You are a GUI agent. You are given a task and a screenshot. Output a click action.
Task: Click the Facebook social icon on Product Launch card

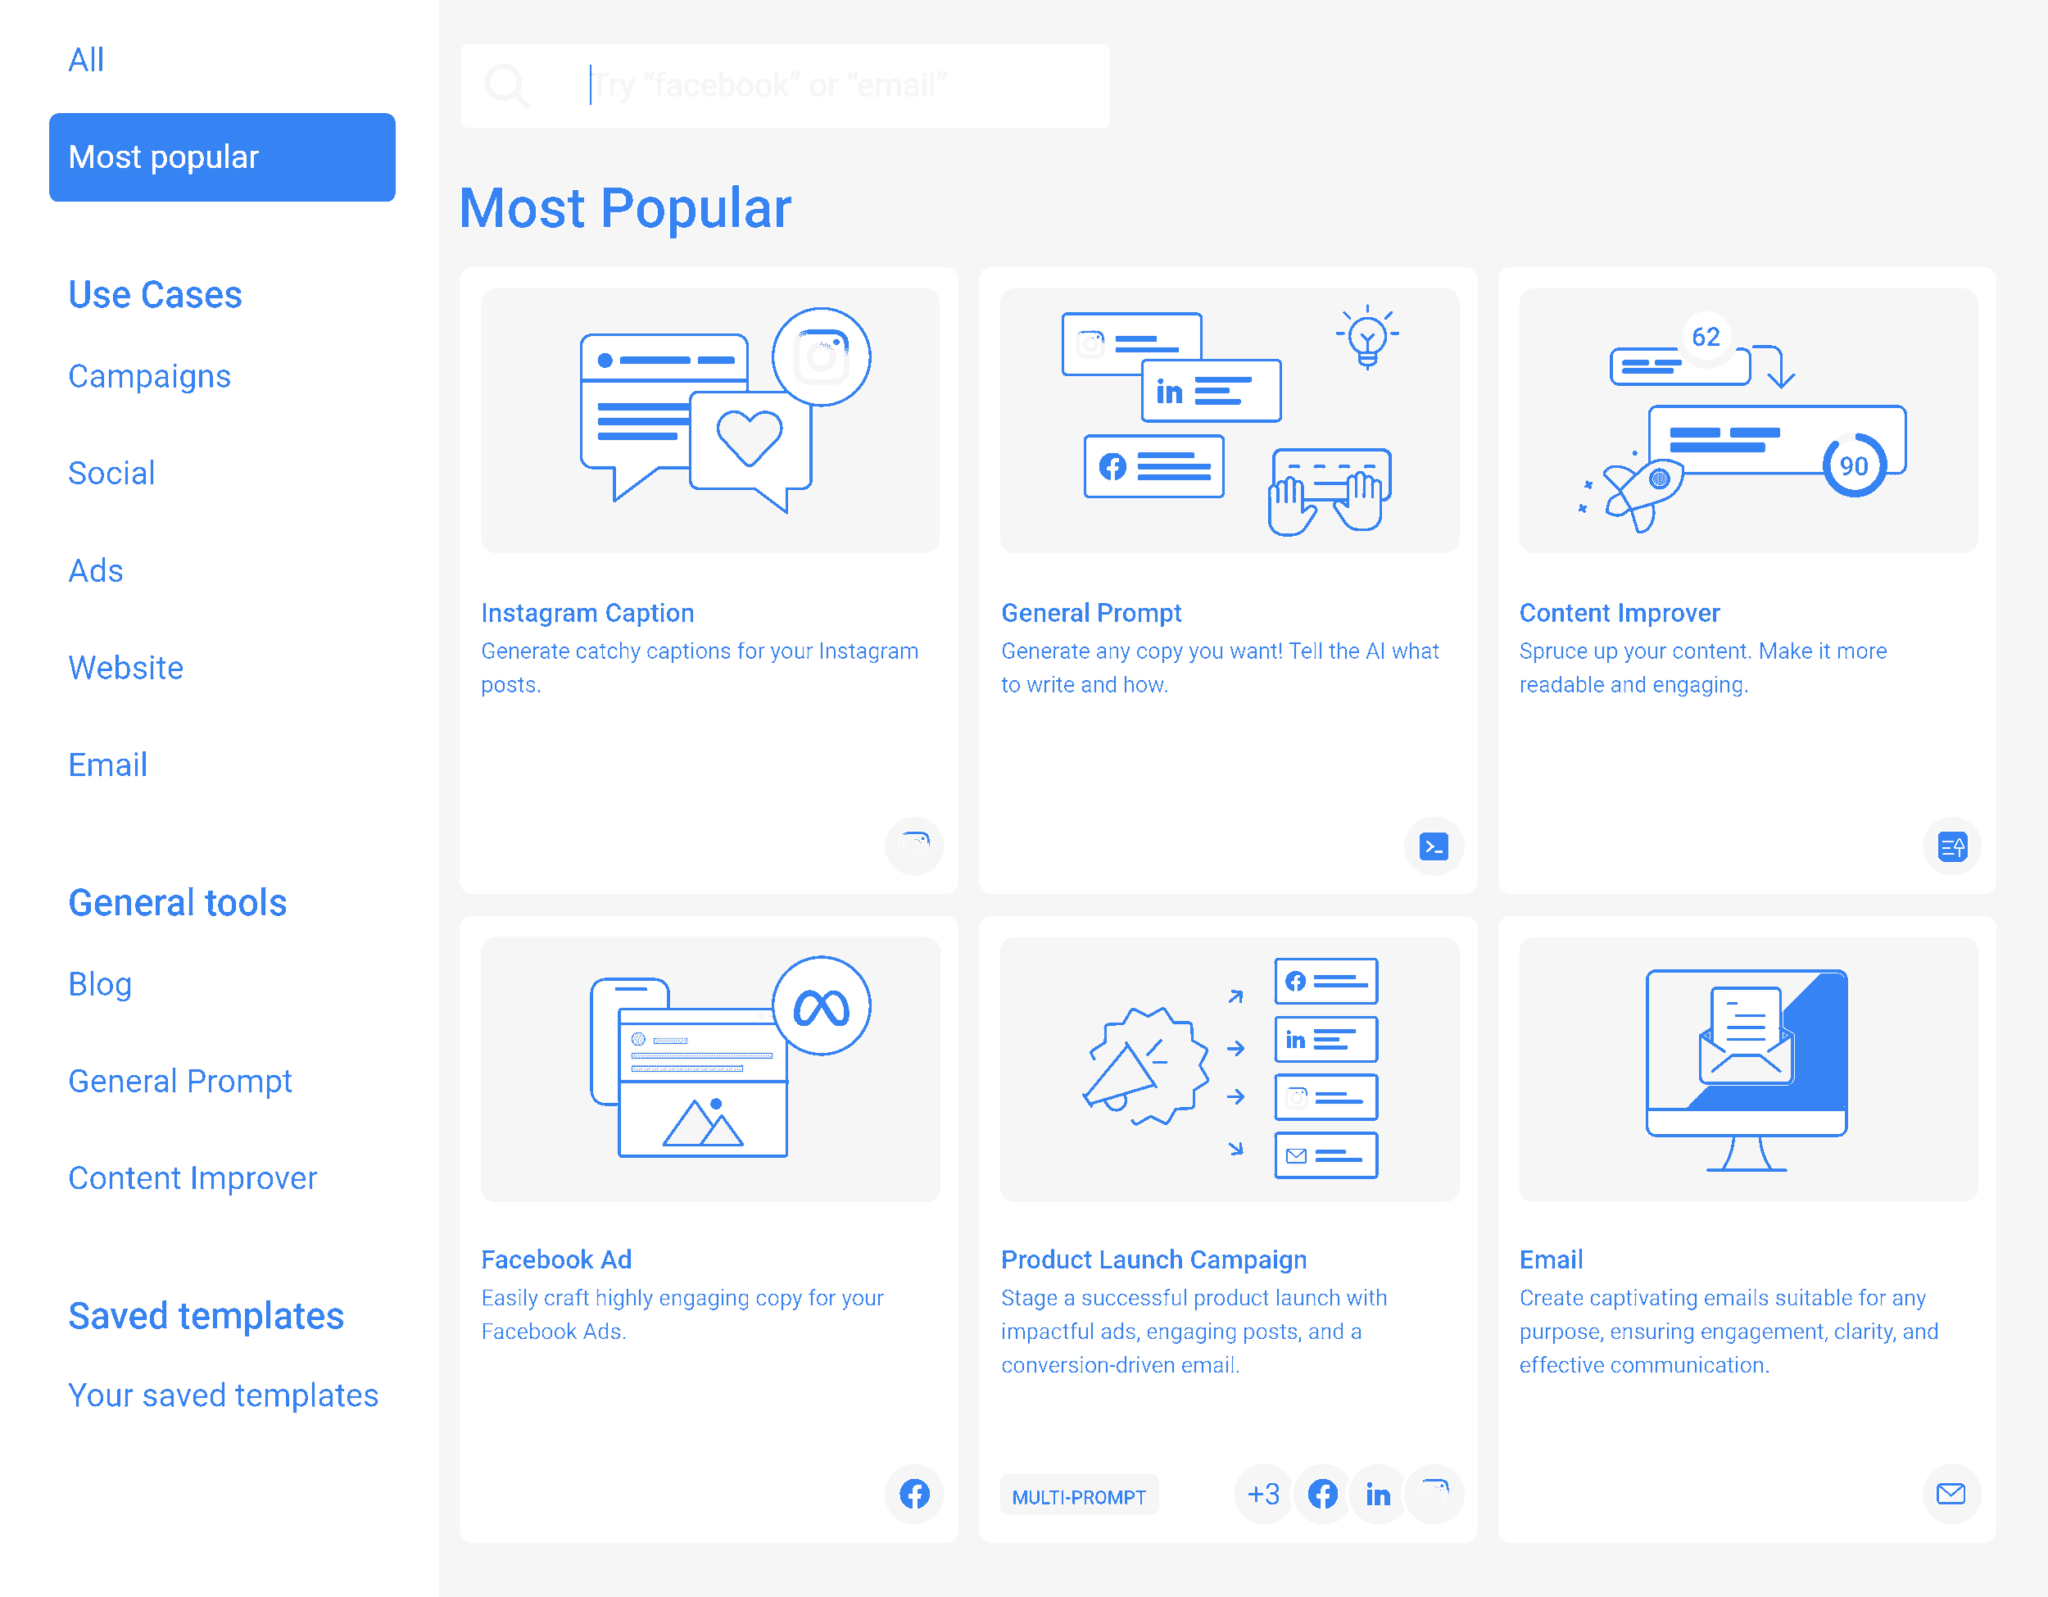pyautogui.click(x=1322, y=1492)
